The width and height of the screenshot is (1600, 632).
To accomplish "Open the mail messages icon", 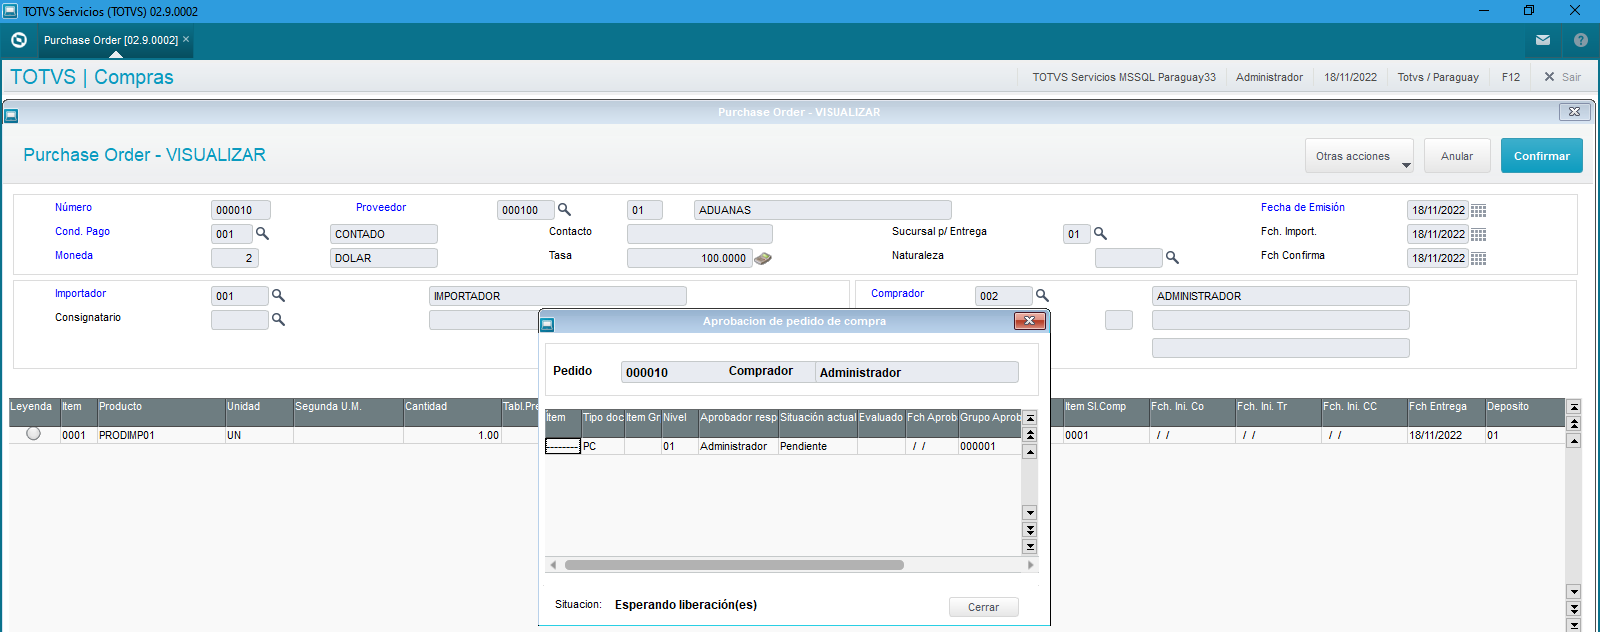I will pyautogui.click(x=1543, y=40).
